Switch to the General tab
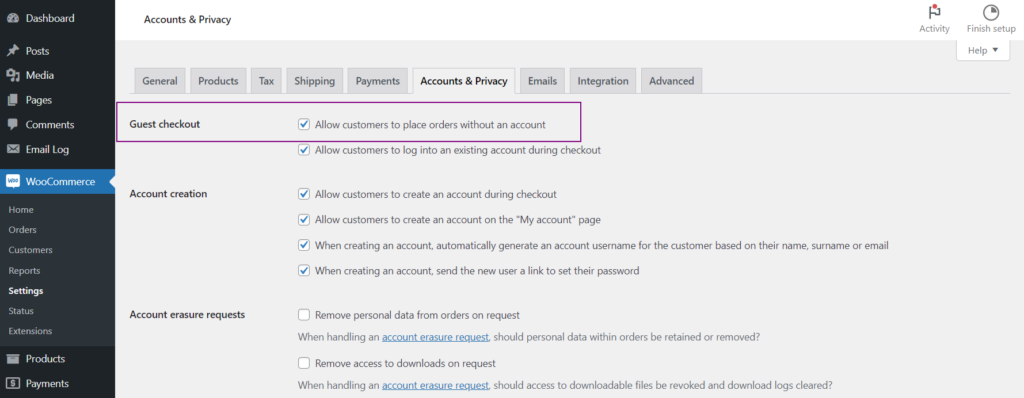The image size is (1024, 398). 160,81
